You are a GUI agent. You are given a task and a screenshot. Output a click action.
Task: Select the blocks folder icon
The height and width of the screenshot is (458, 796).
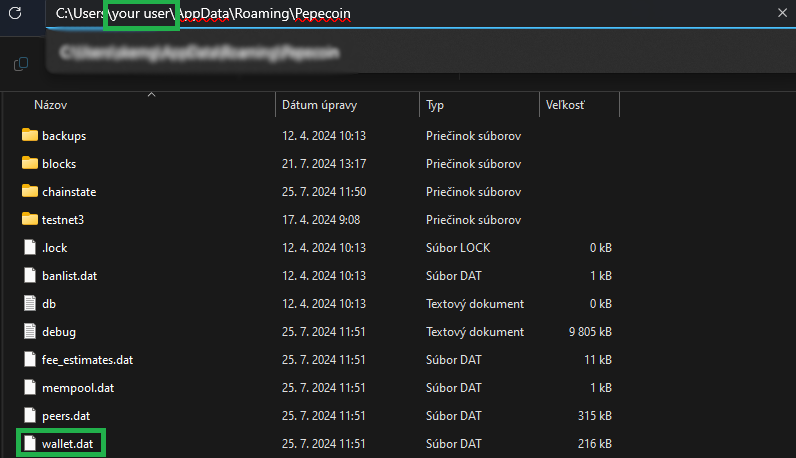click(x=30, y=163)
